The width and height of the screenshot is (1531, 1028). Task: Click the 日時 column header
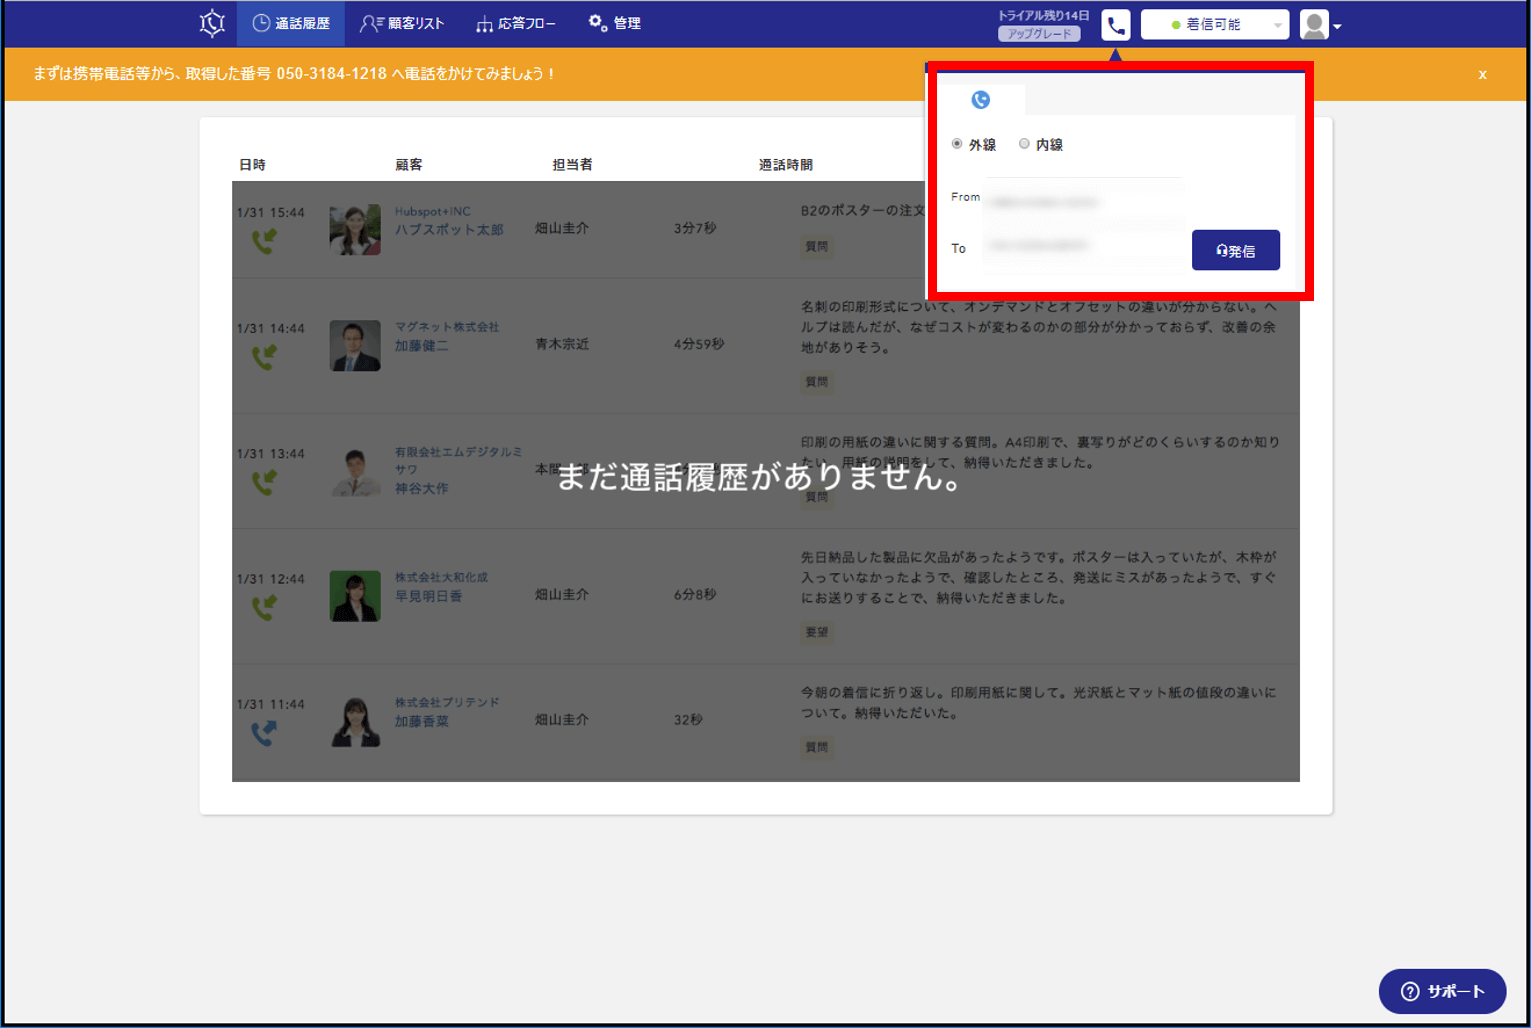point(252,164)
